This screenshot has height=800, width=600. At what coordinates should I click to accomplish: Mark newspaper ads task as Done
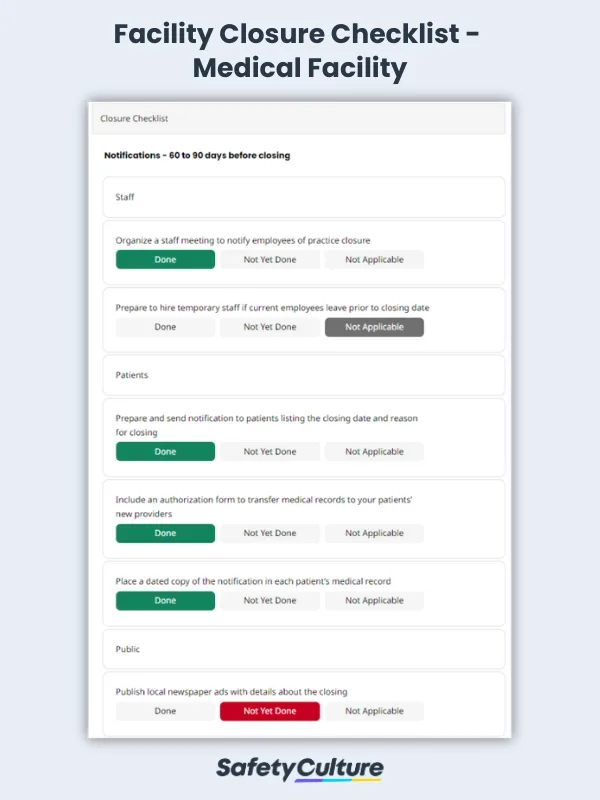165,711
